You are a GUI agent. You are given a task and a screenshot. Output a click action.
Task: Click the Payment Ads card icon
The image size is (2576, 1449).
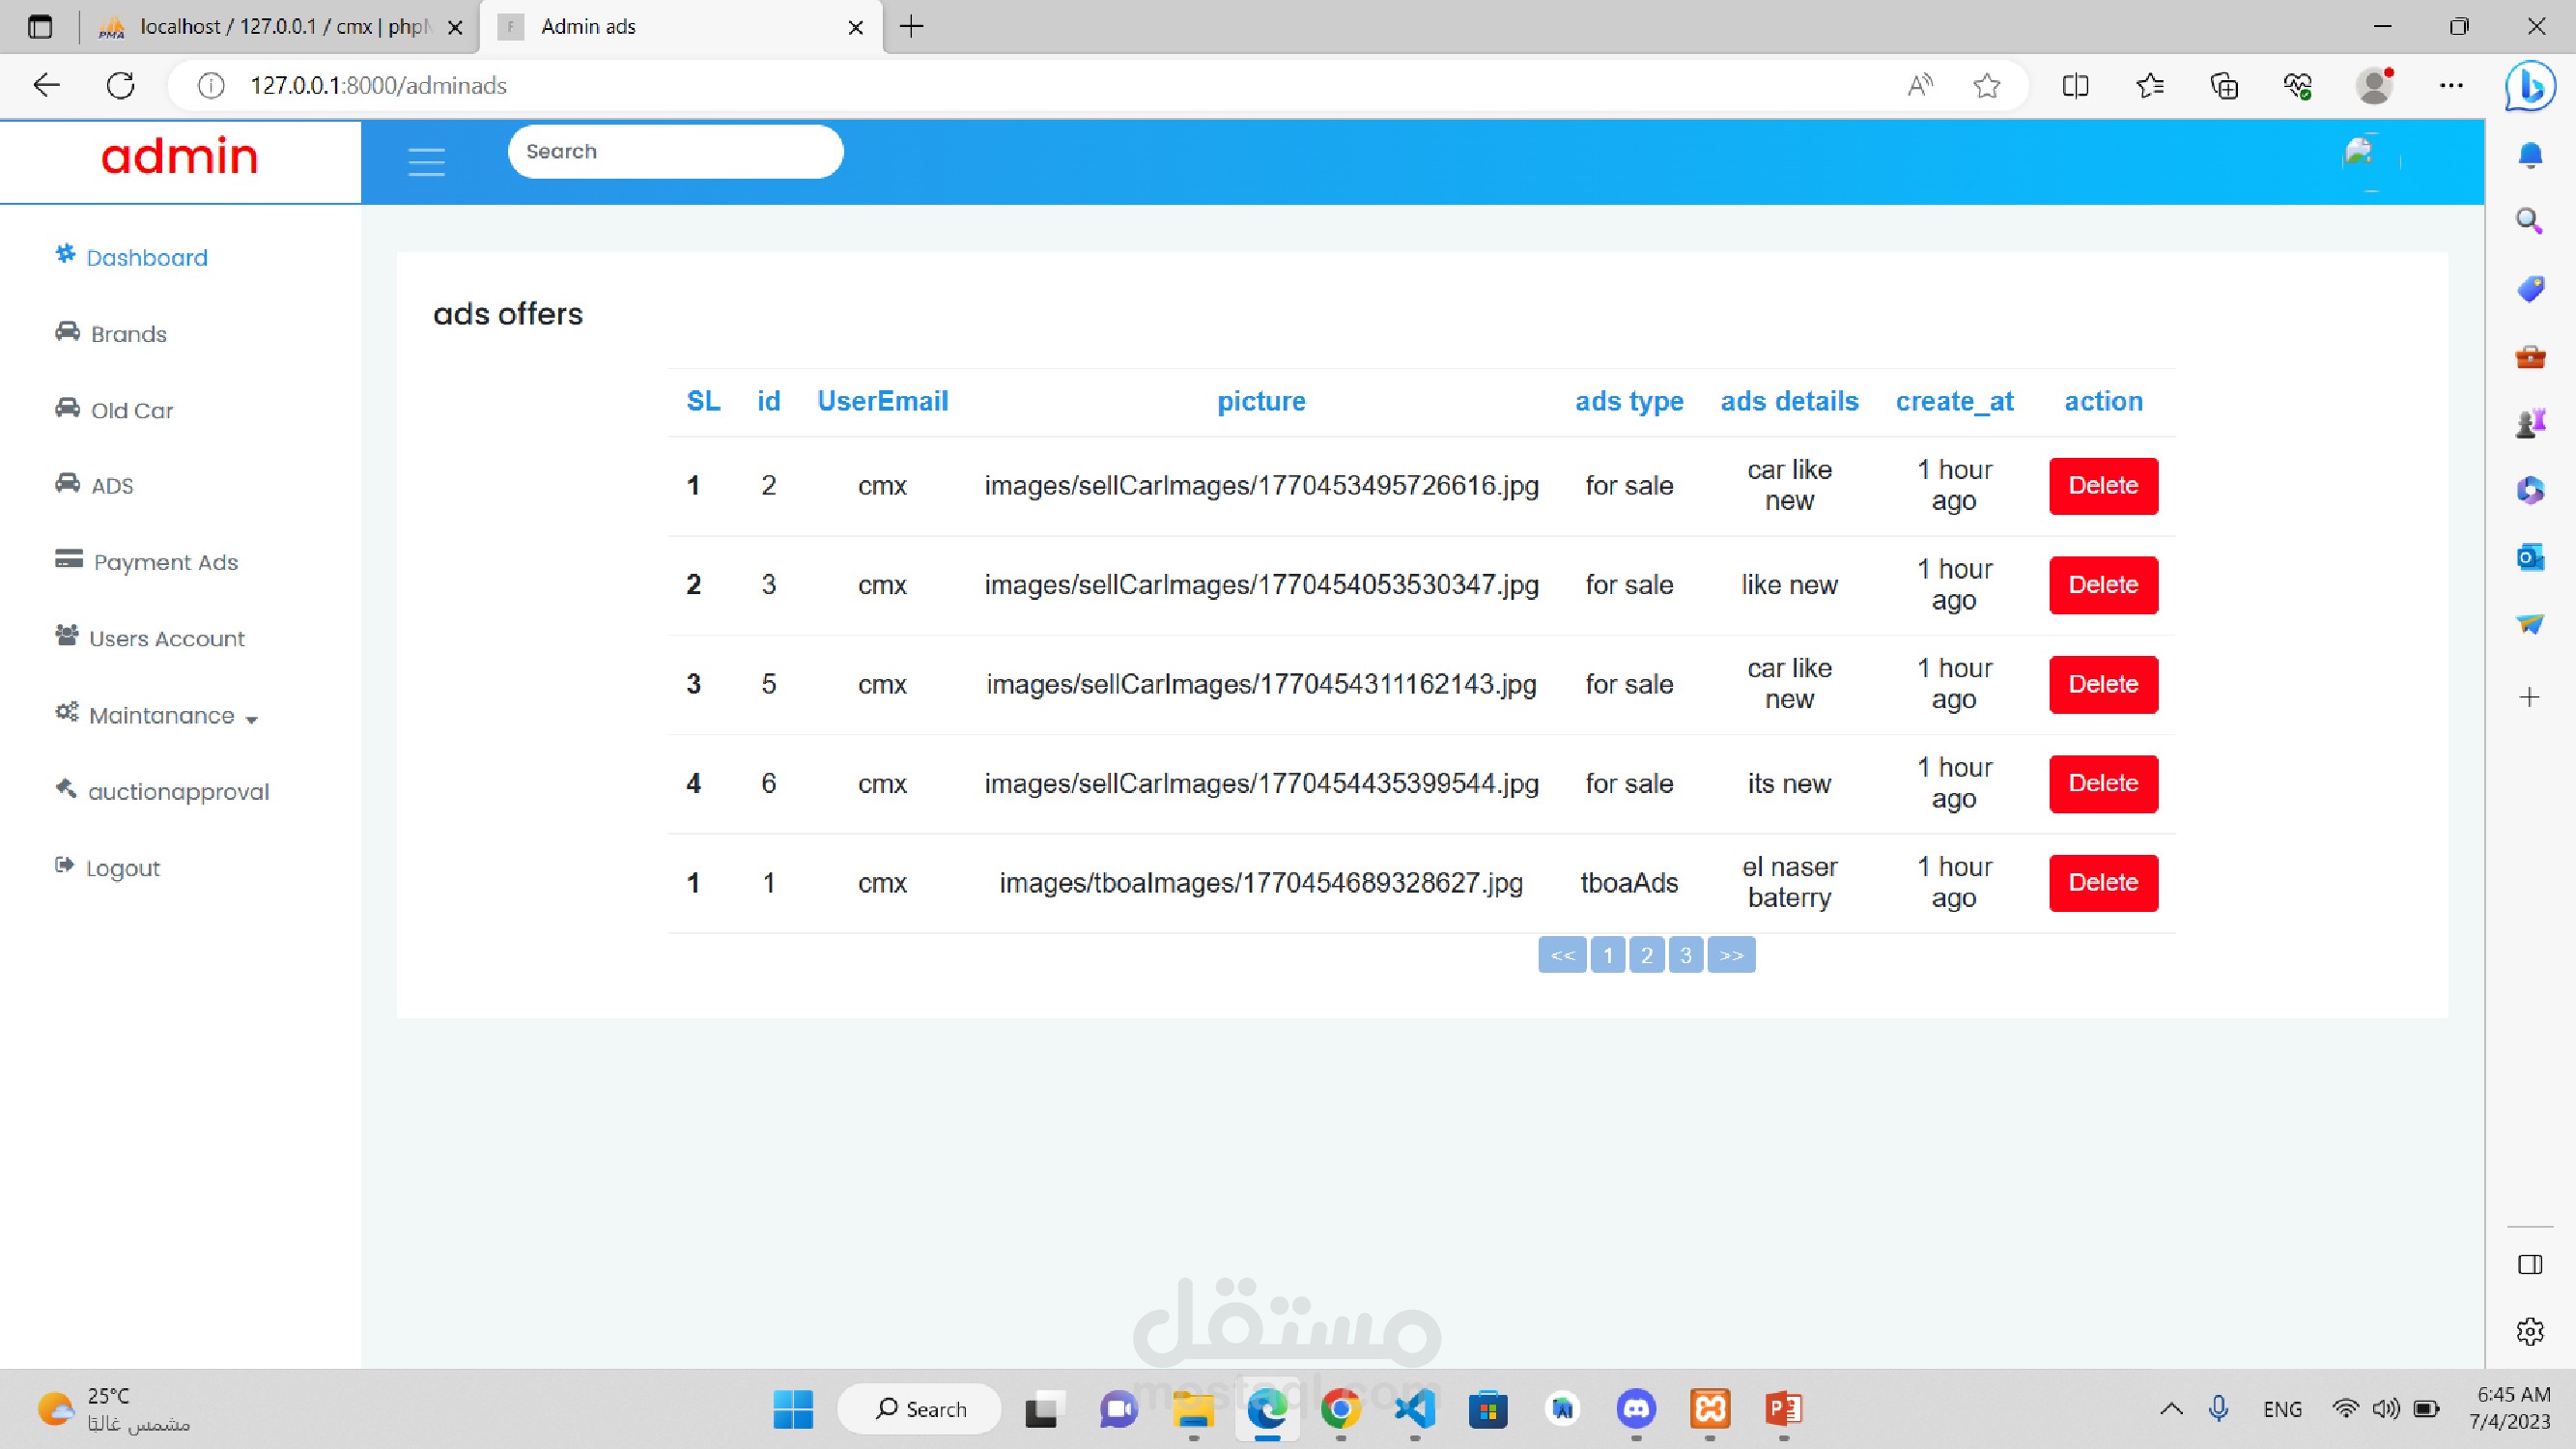tap(68, 560)
